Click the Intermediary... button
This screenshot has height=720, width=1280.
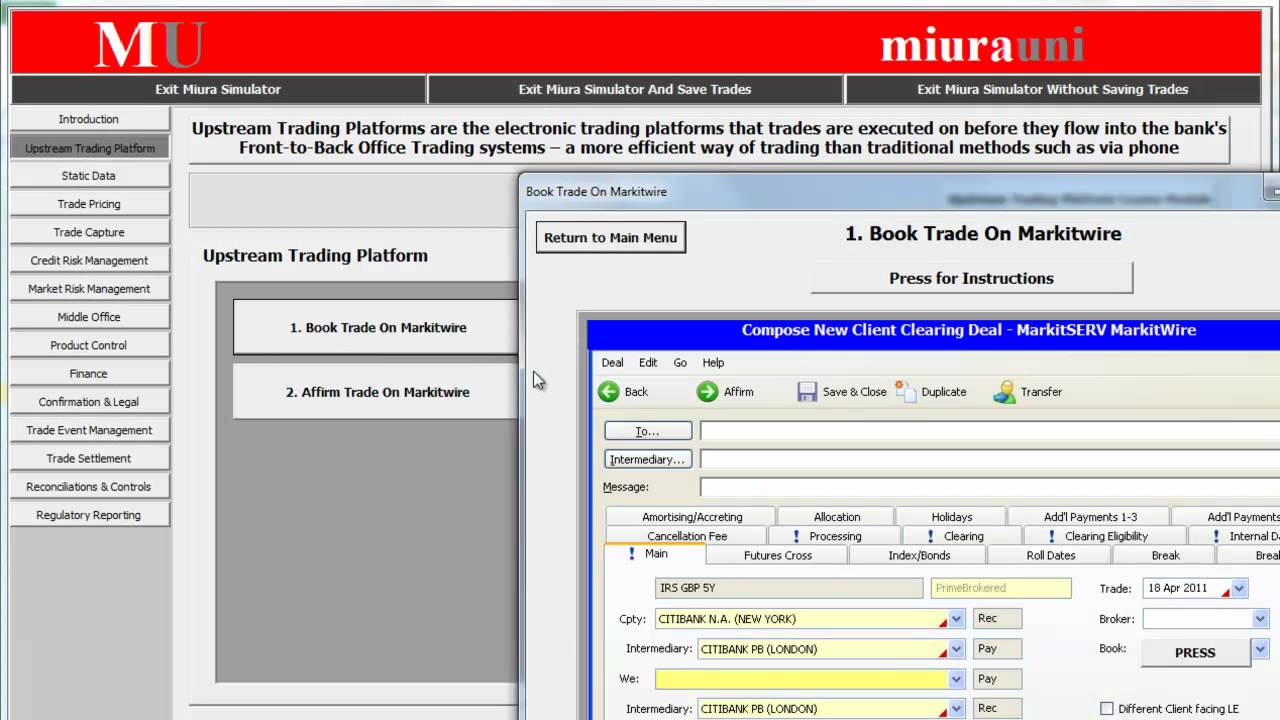pyautogui.click(x=648, y=459)
